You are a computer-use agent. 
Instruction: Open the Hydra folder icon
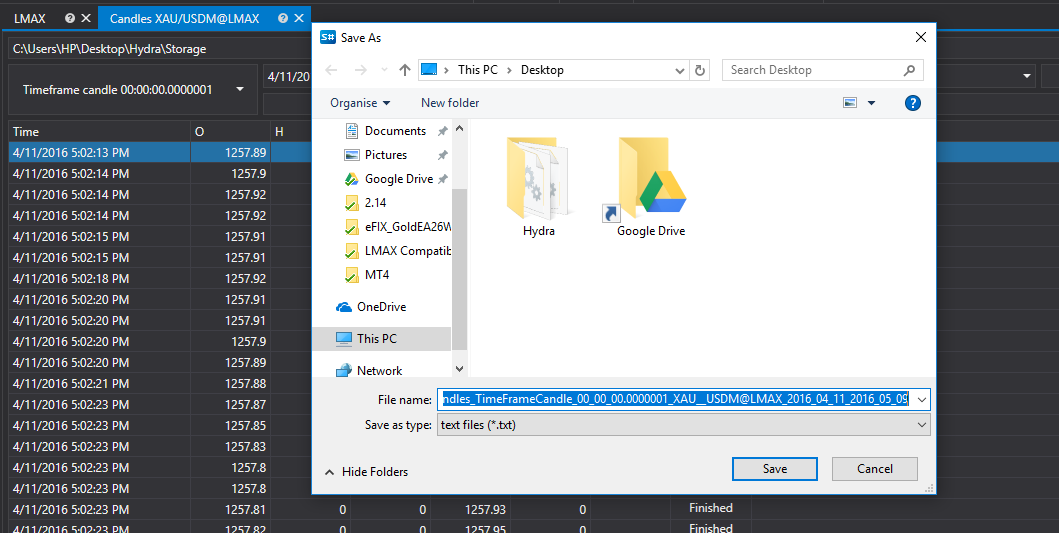(537, 179)
